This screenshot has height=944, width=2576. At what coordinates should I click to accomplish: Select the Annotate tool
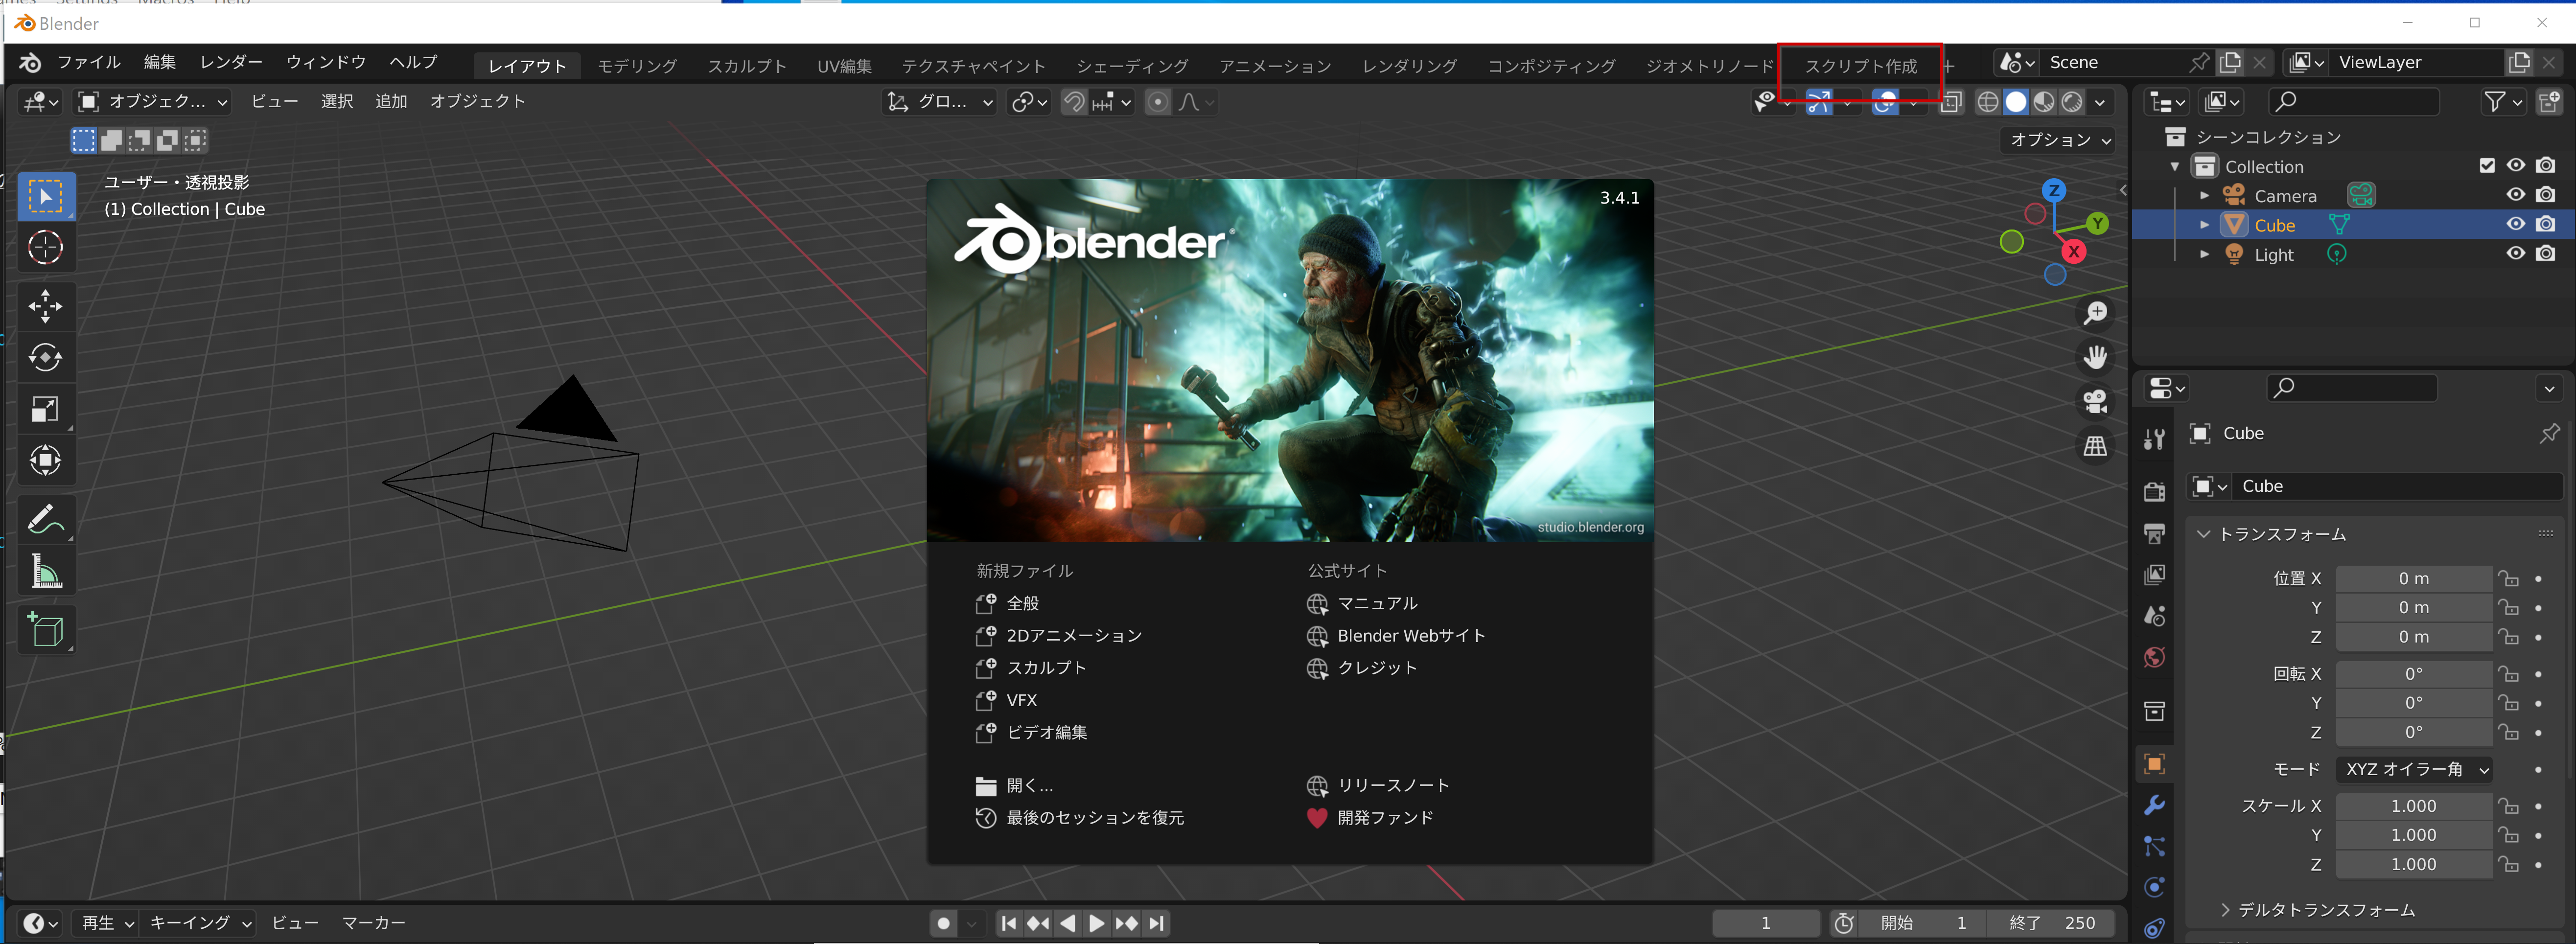point(45,519)
